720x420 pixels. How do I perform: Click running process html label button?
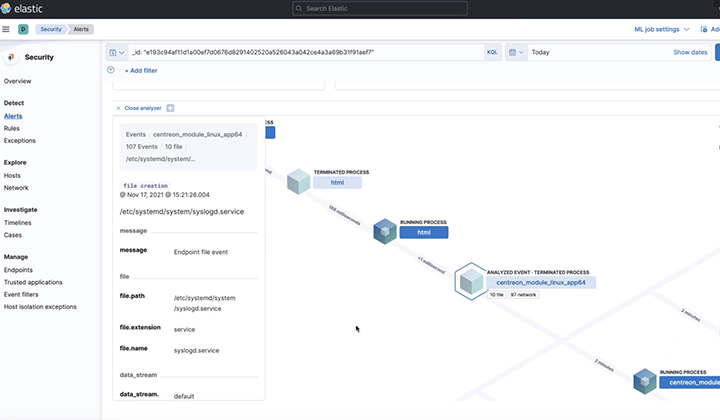[424, 233]
